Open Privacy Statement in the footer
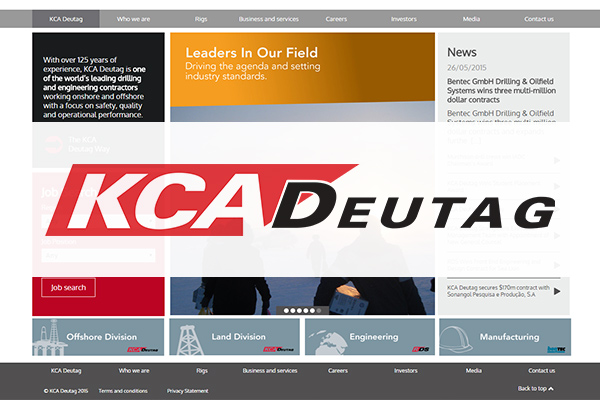The height and width of the screenshot is (400, 600). click(188, 391)
